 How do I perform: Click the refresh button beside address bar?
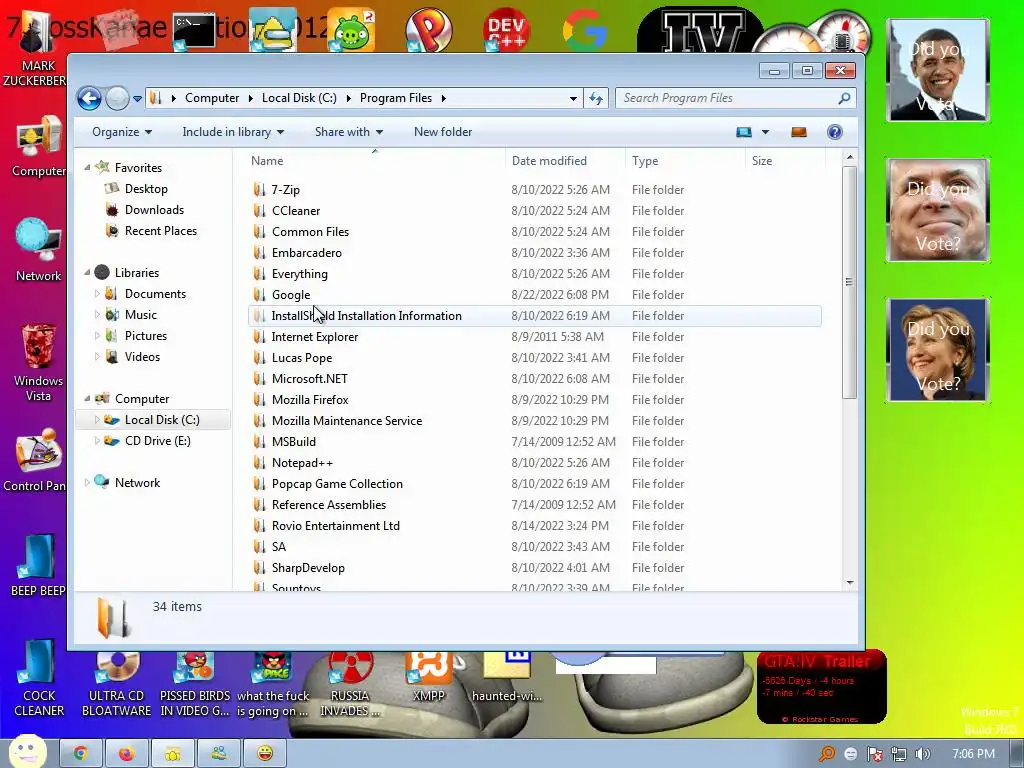click(596, 98)
